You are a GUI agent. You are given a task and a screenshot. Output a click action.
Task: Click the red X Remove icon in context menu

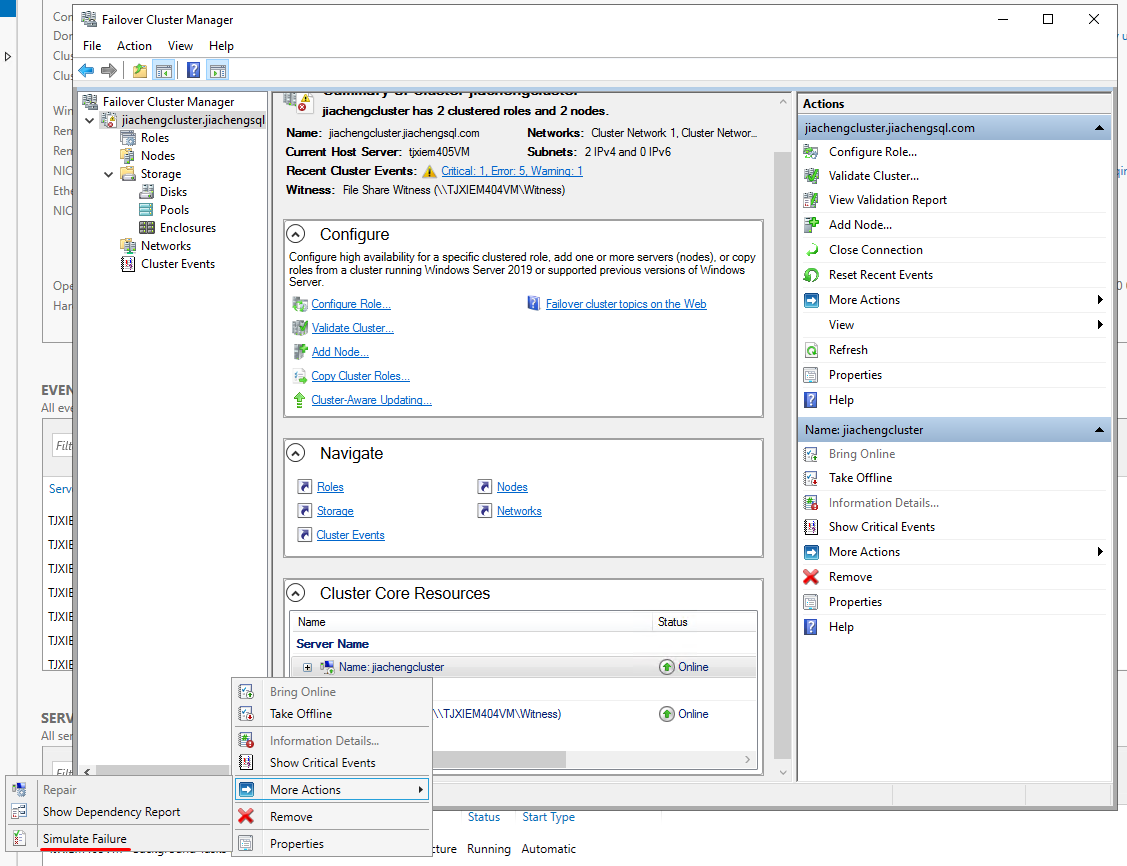[x=246, y=817]
